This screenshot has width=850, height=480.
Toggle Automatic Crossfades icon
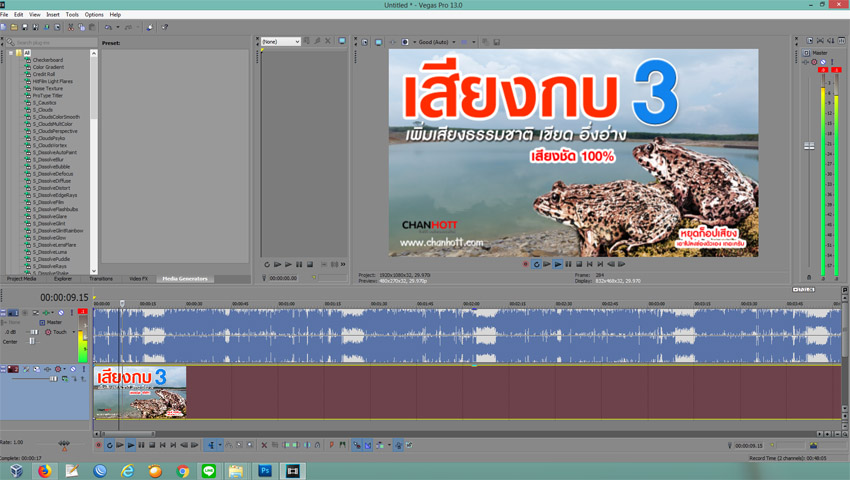tap(368, 445)
